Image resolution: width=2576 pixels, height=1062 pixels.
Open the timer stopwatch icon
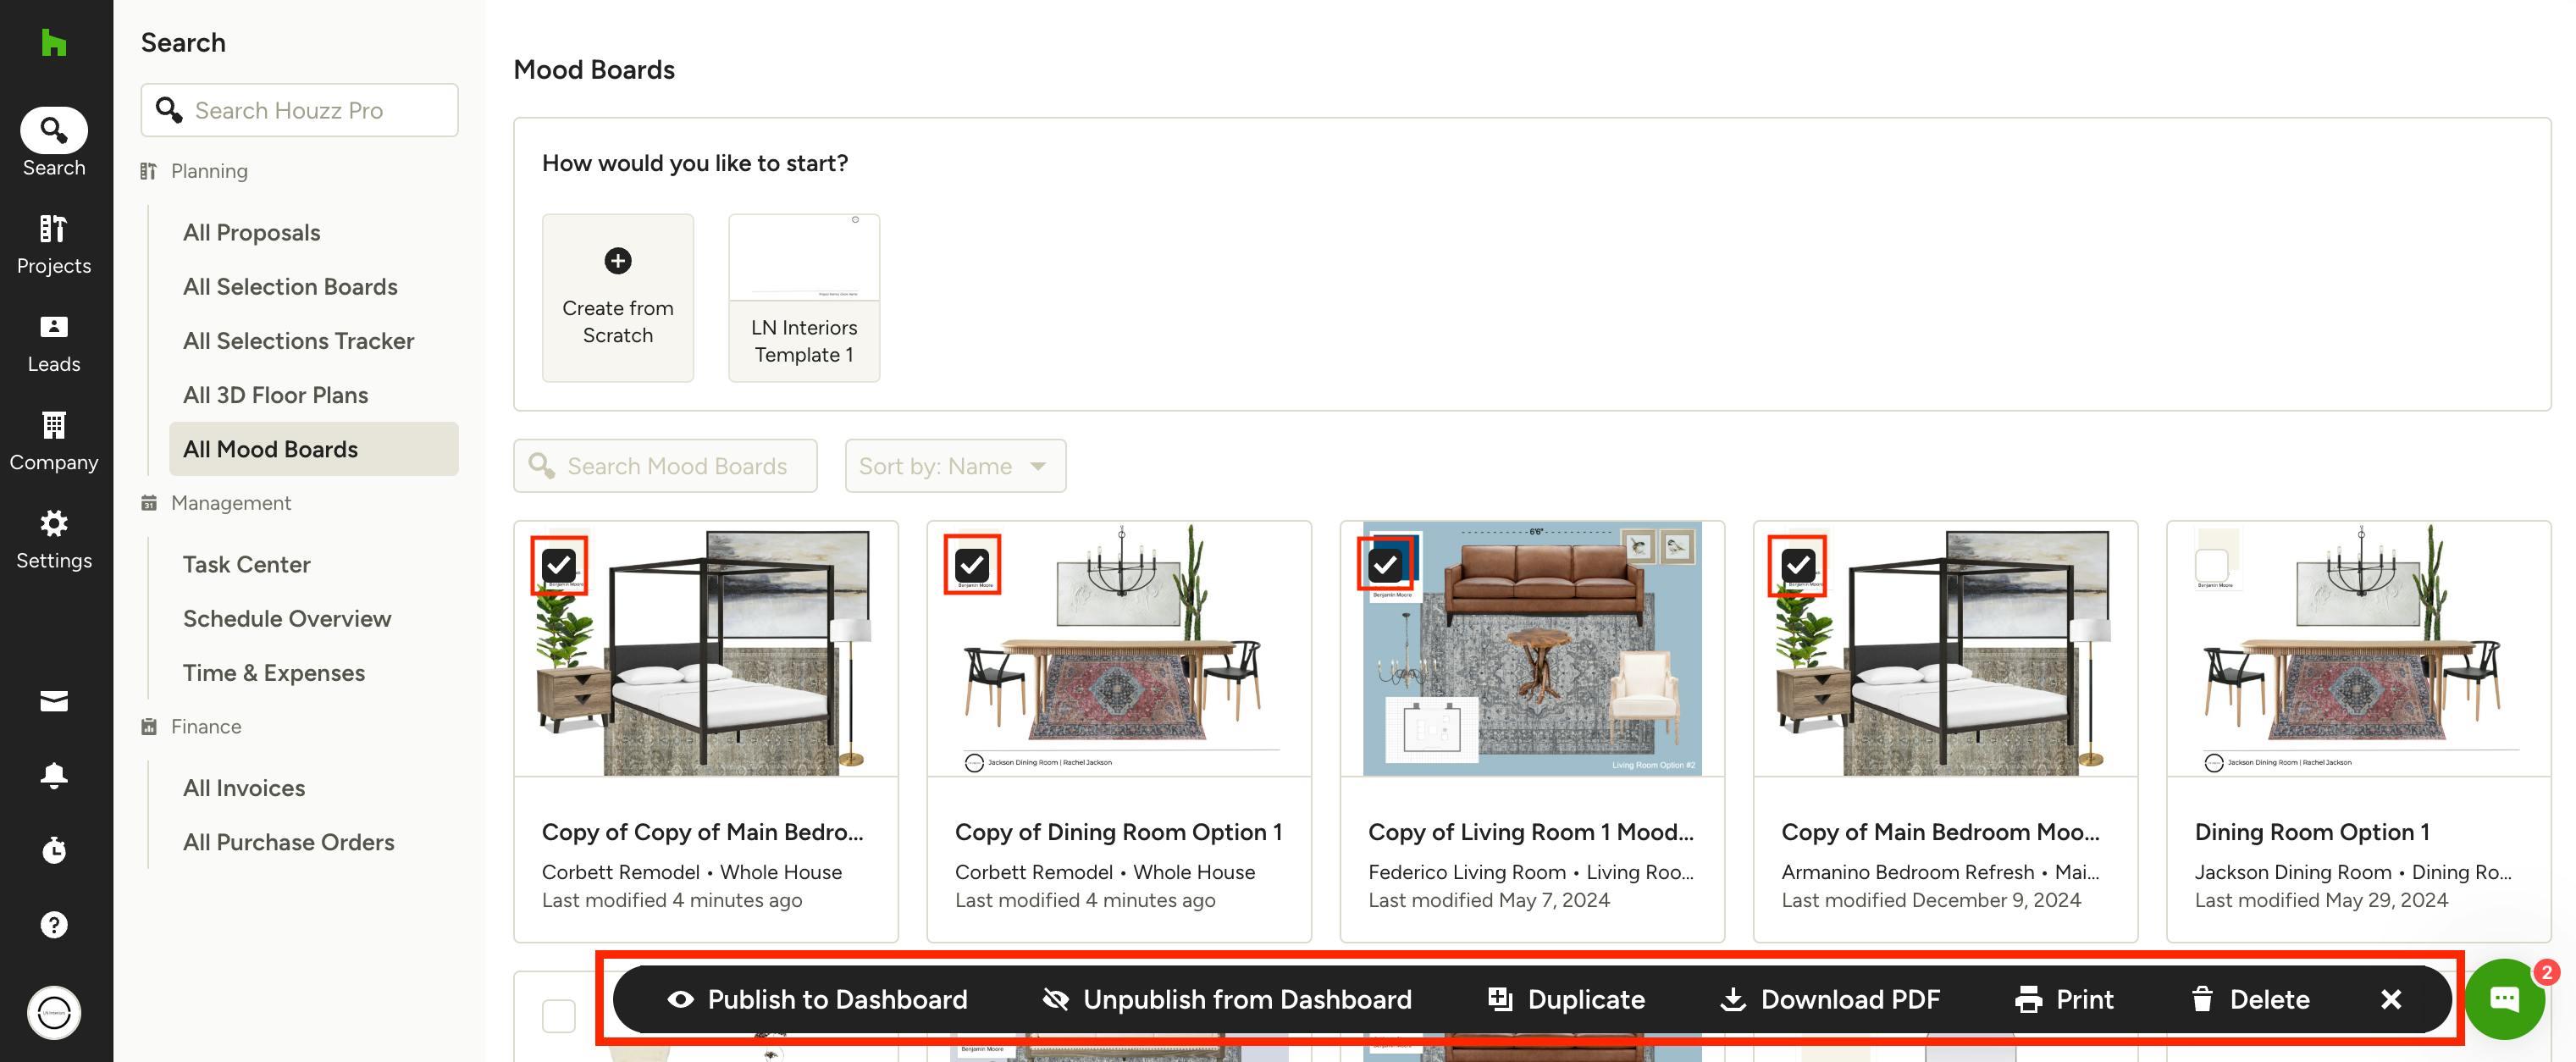pyautogui.click(x=54, y=850)
